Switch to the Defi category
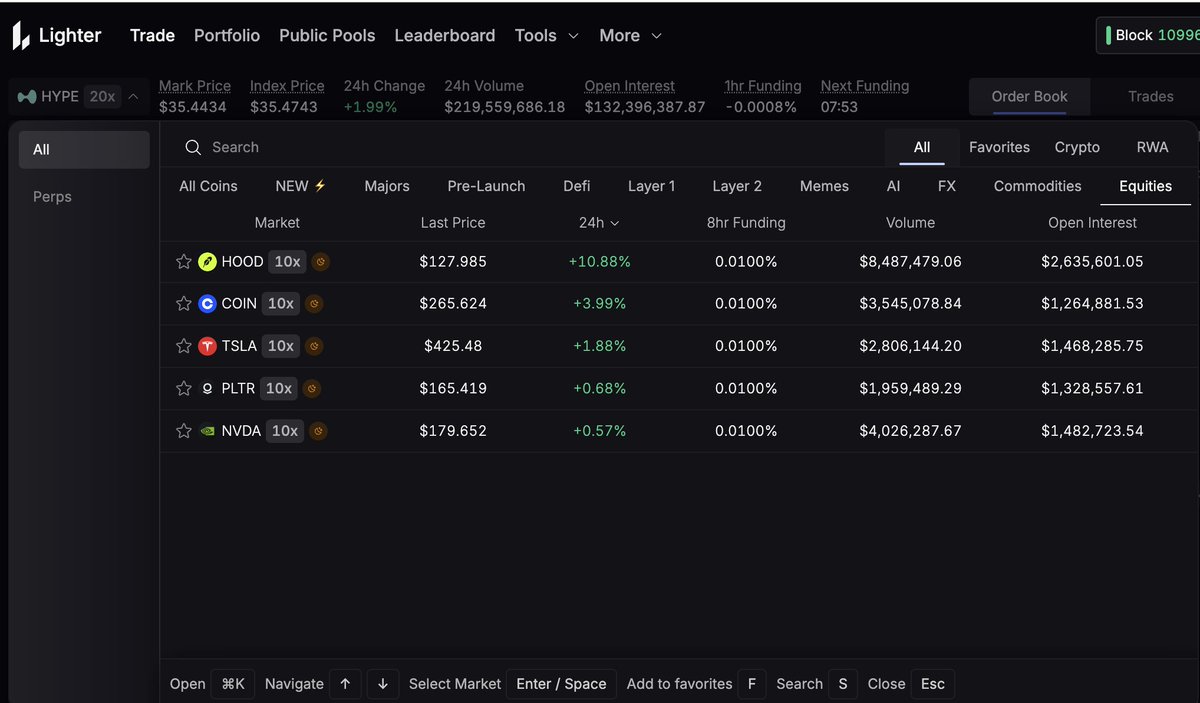 point(577,186)
